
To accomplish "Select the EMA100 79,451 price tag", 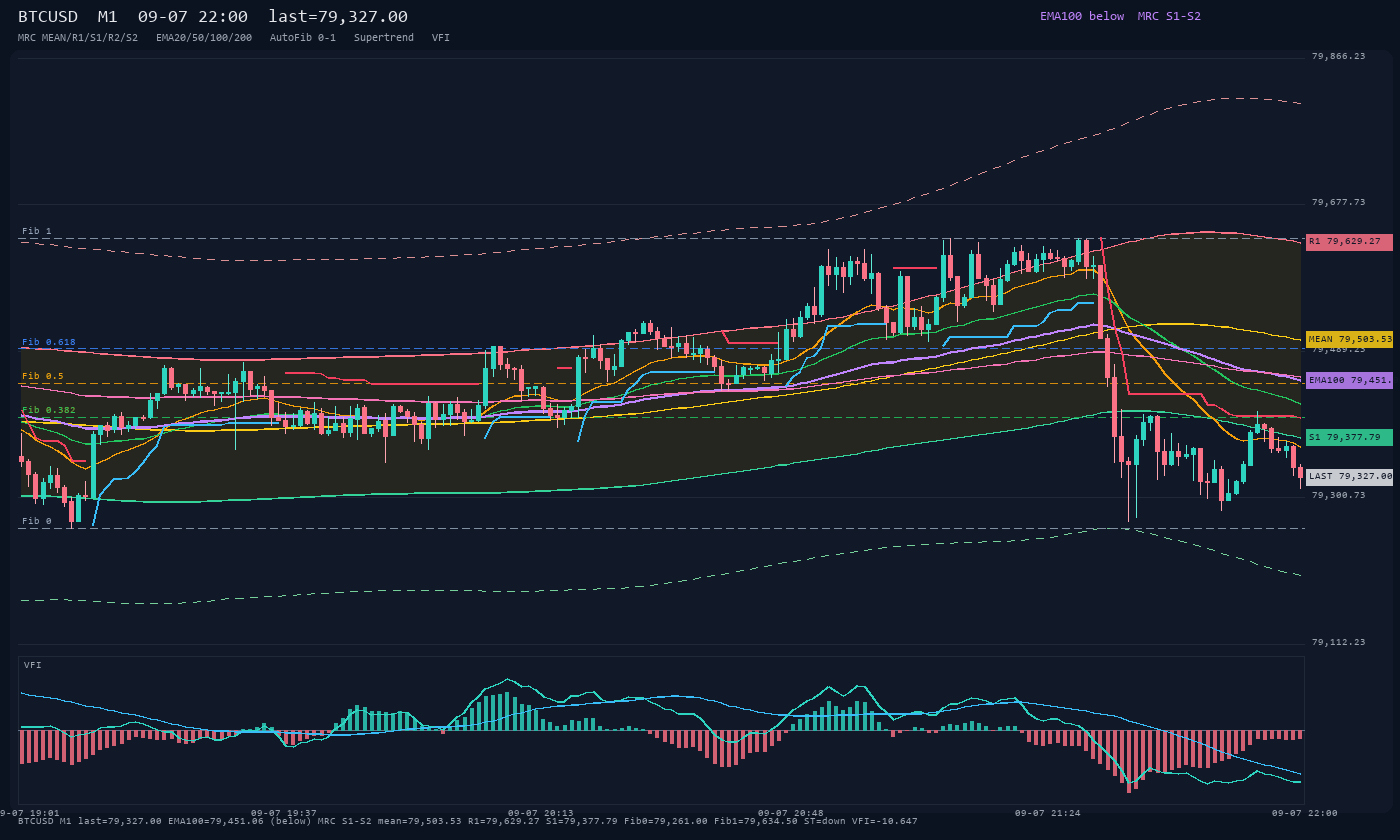I will click(1349, 380).
